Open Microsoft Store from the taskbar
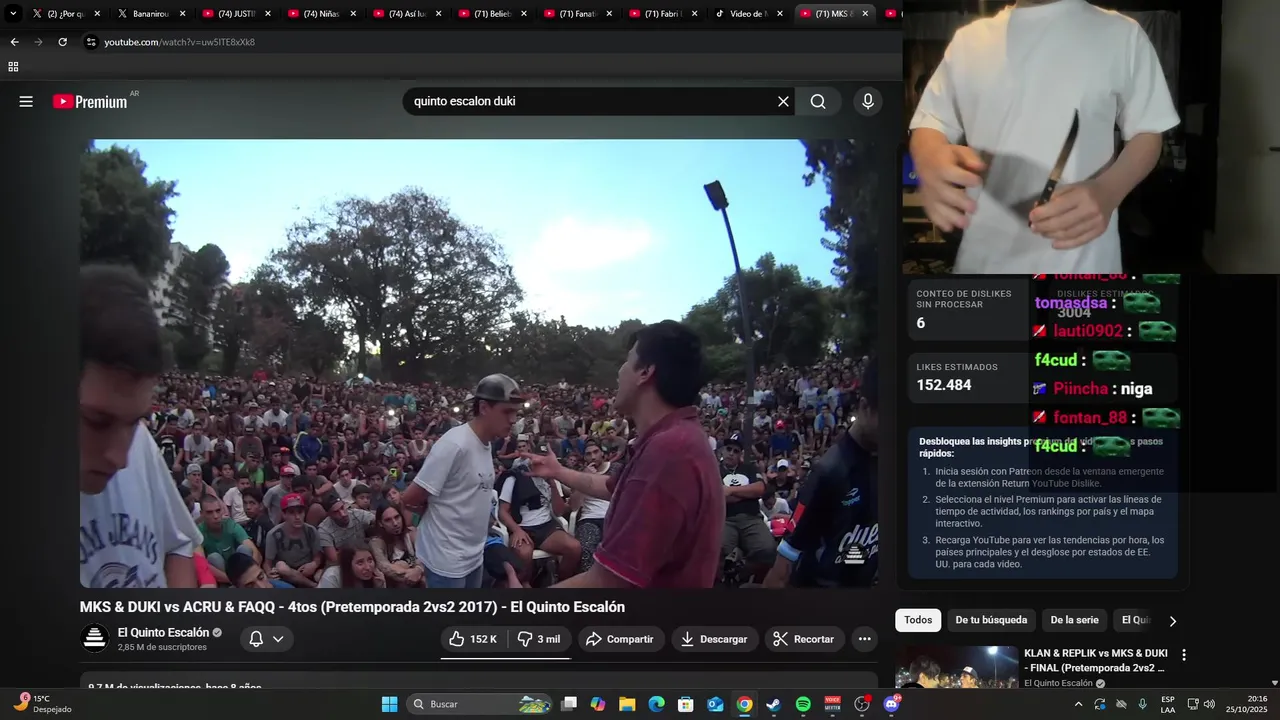Viewport: 1280px width, 720px height. (686, 704)
